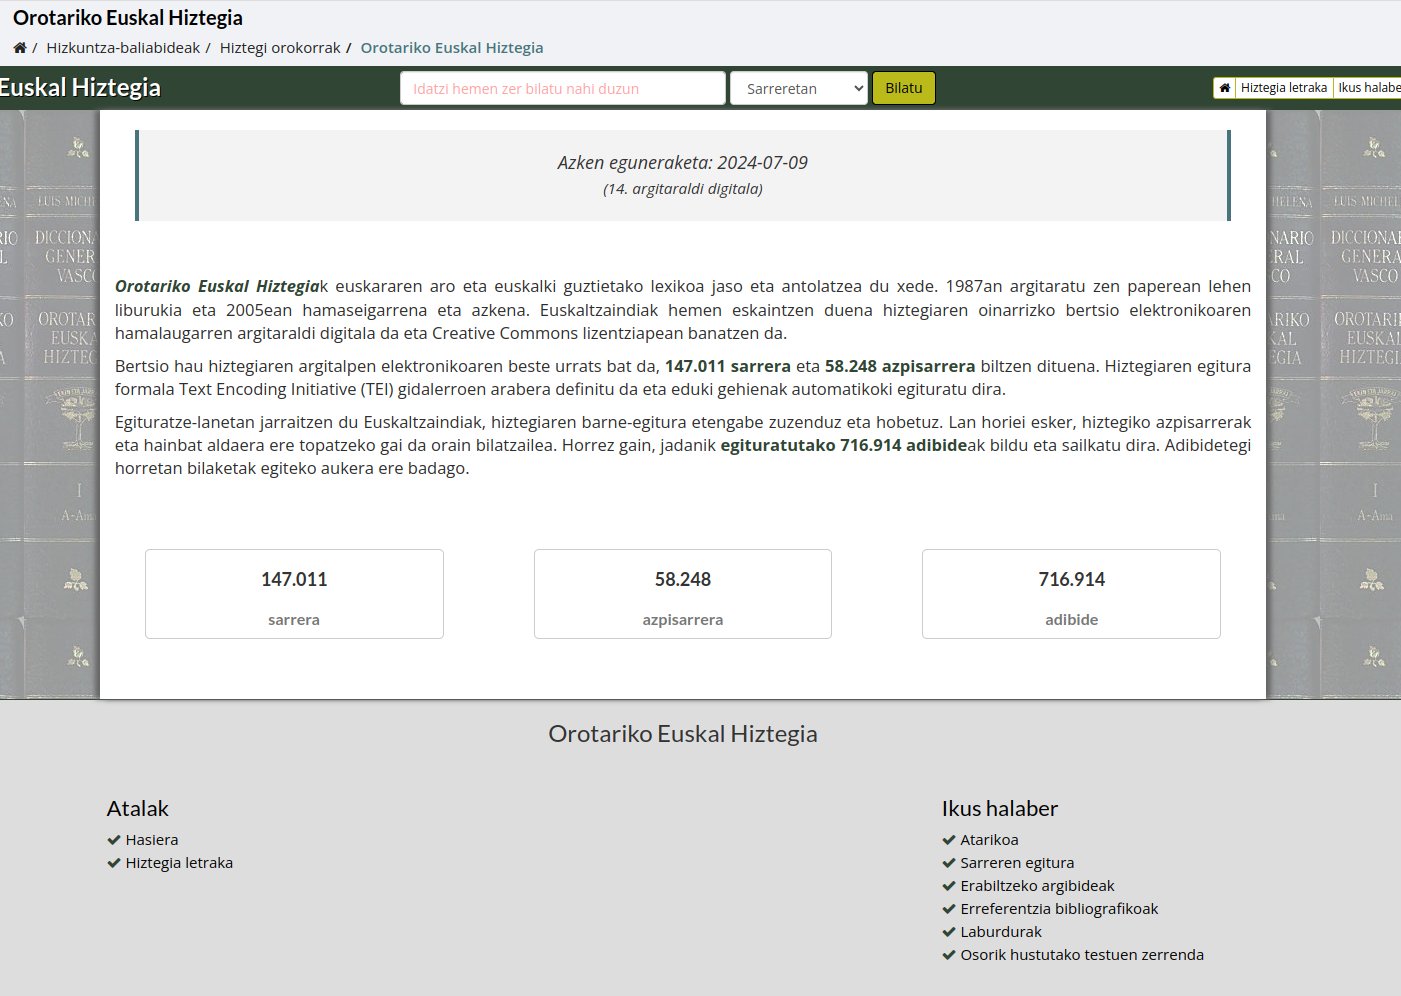1401x996 pixels.
Task: Click the checkmark beside Sarreren egitura
Action: 949,863
